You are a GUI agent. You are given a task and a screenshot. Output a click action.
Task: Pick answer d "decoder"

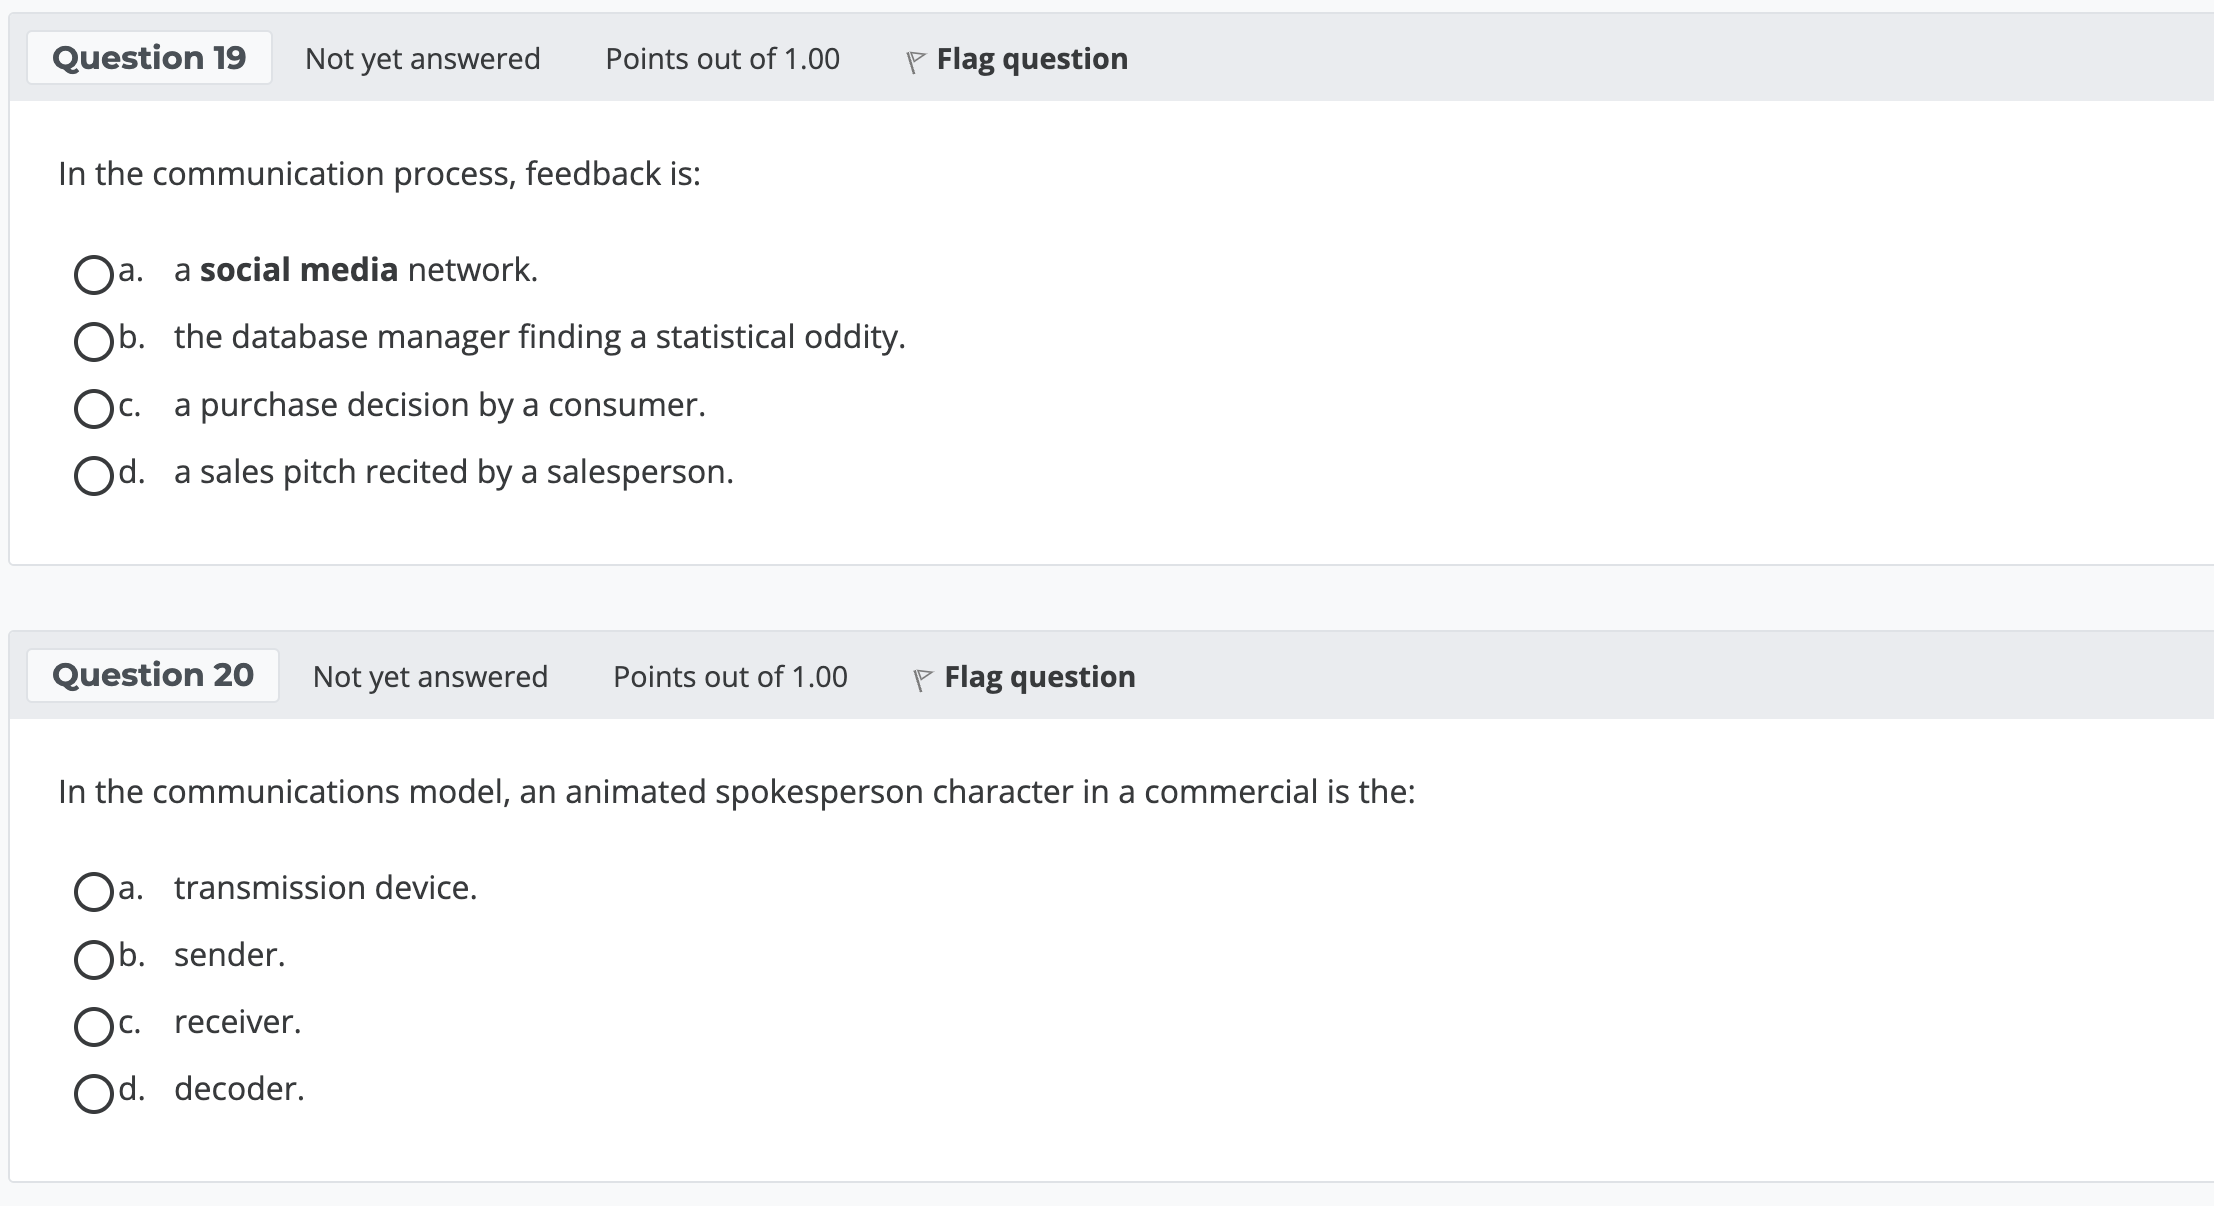coord(93,1093)
